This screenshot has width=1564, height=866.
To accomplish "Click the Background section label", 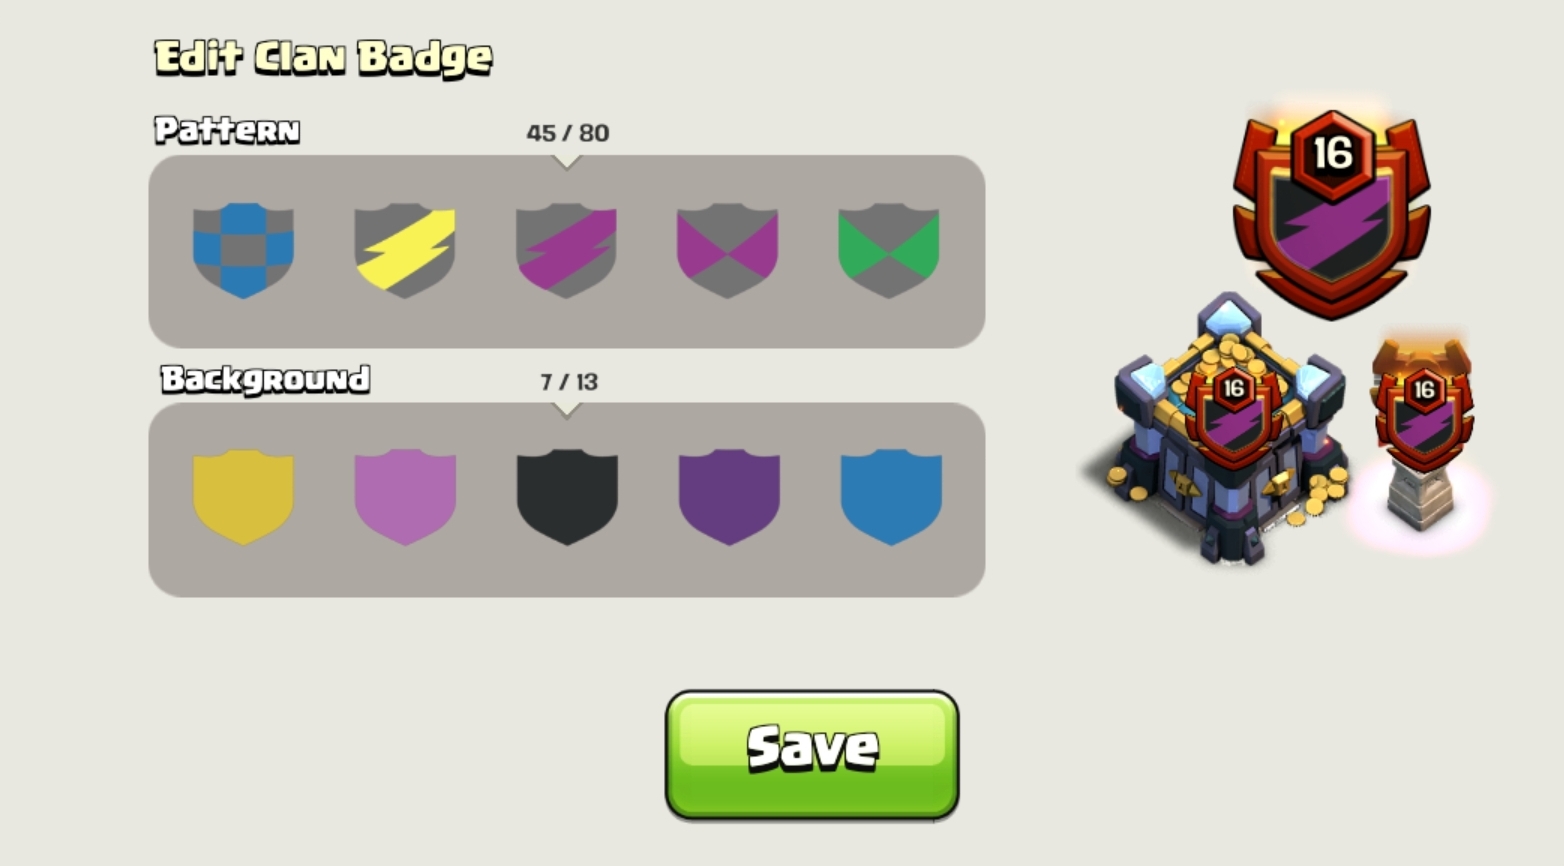I will (265, 379).
